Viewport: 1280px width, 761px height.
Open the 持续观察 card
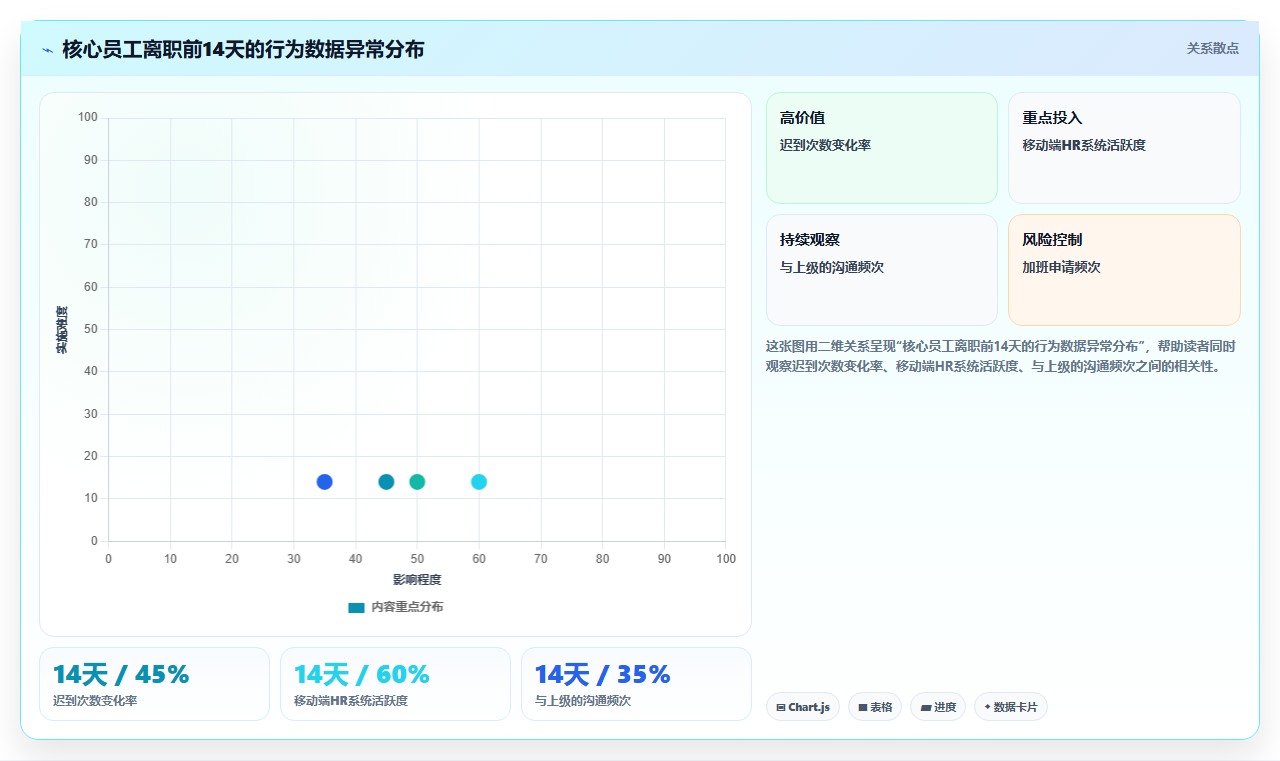[882, 270]
